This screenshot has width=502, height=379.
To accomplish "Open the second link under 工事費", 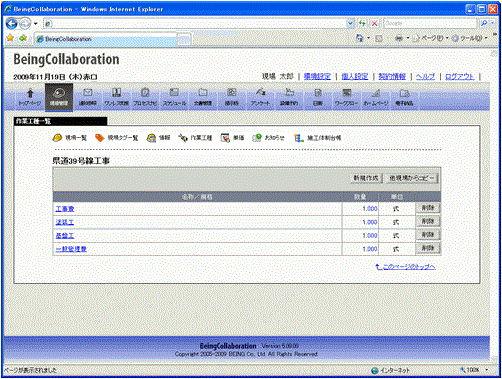I will [65, 222].
